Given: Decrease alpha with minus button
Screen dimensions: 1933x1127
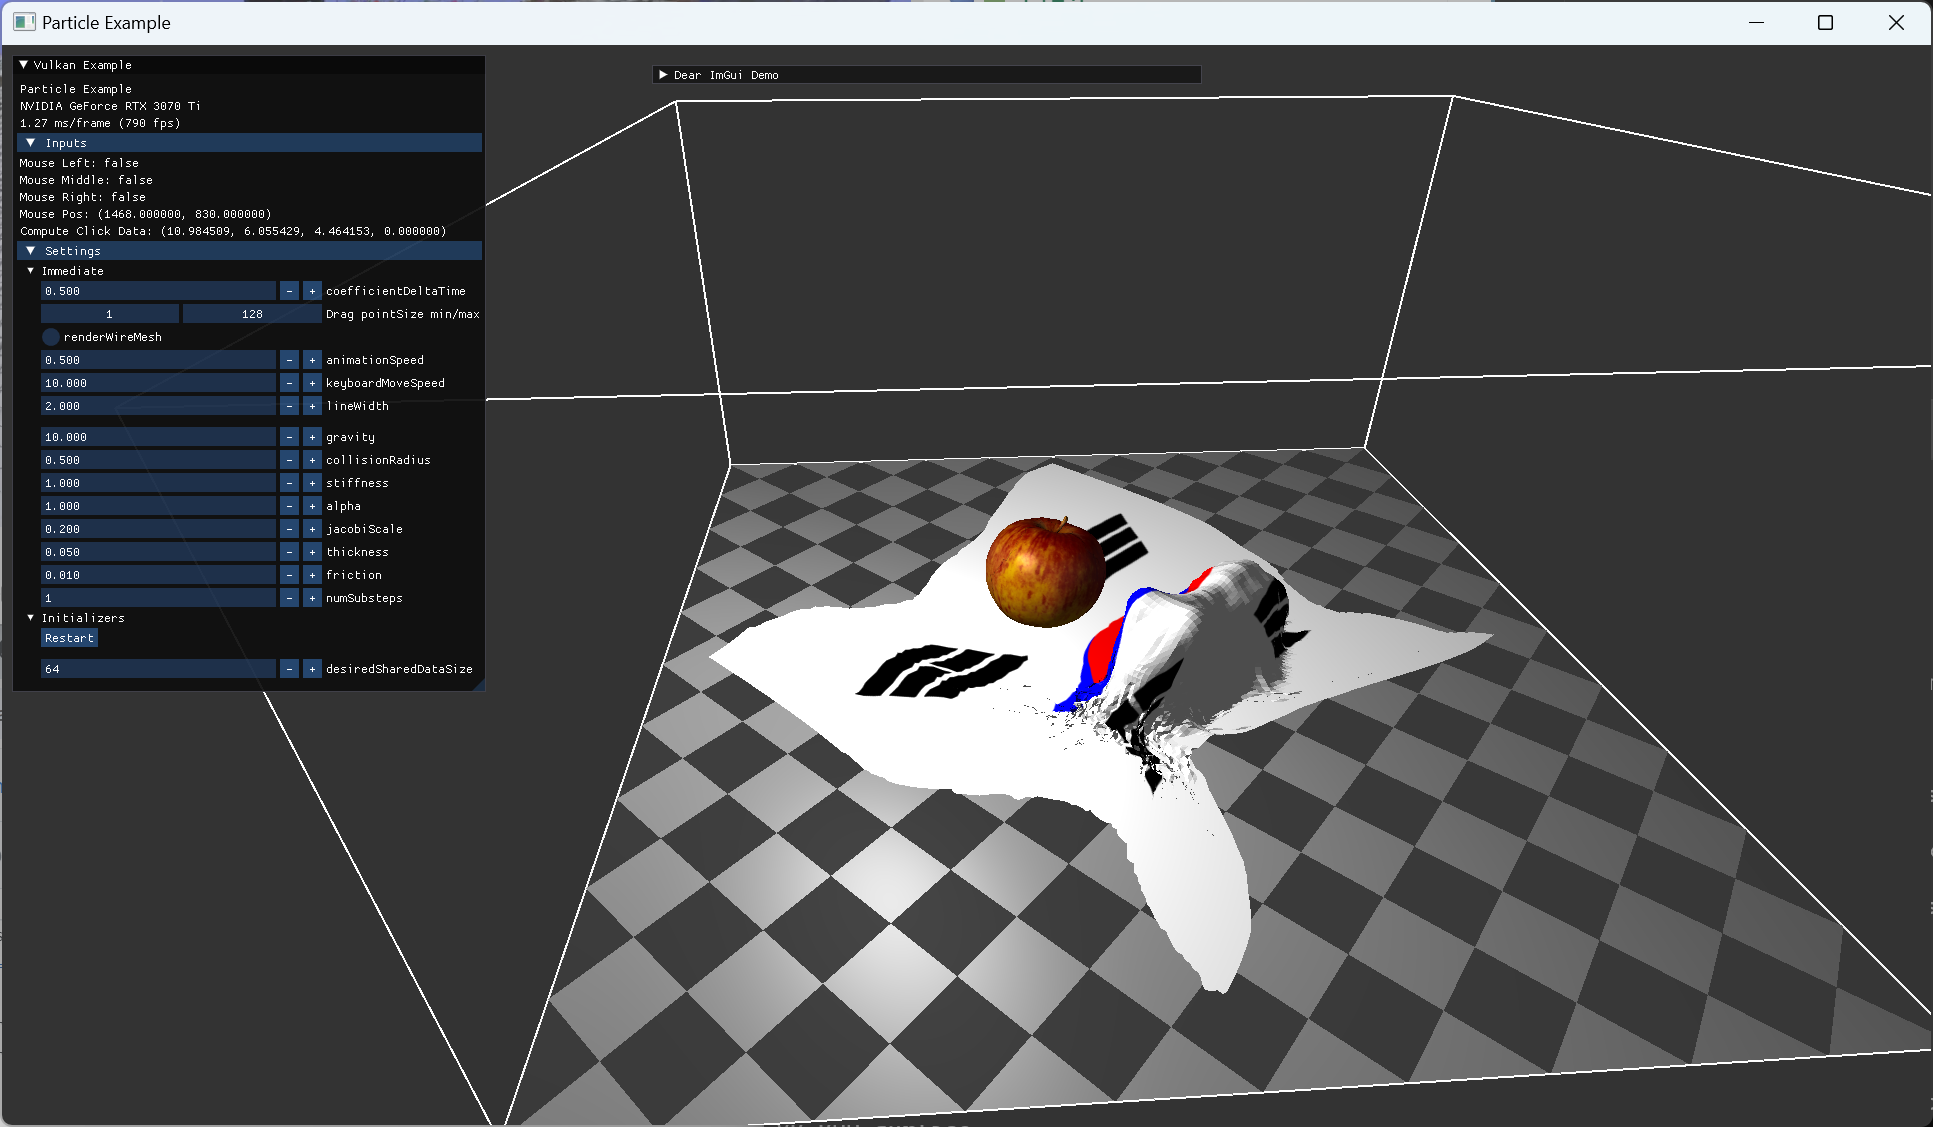Looking at the screenshot, I should (x=289, y=506).
